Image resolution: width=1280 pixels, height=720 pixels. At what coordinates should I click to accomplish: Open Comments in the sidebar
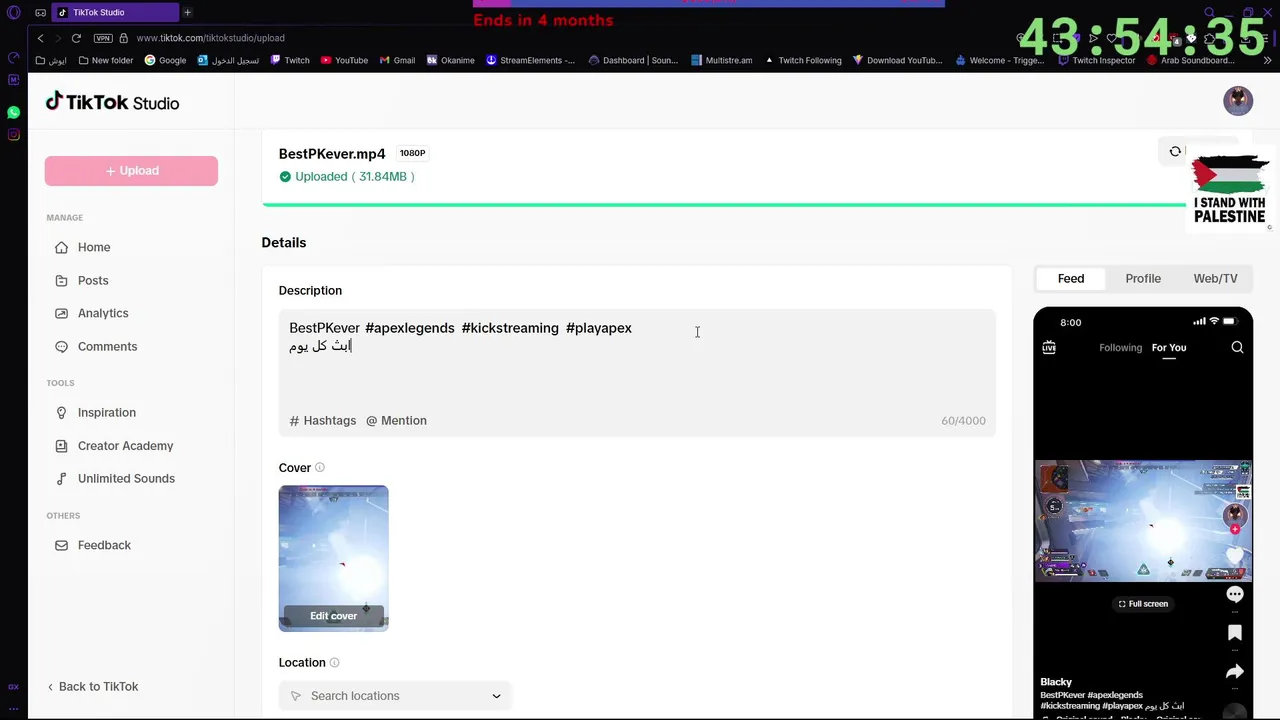(107, 346)
